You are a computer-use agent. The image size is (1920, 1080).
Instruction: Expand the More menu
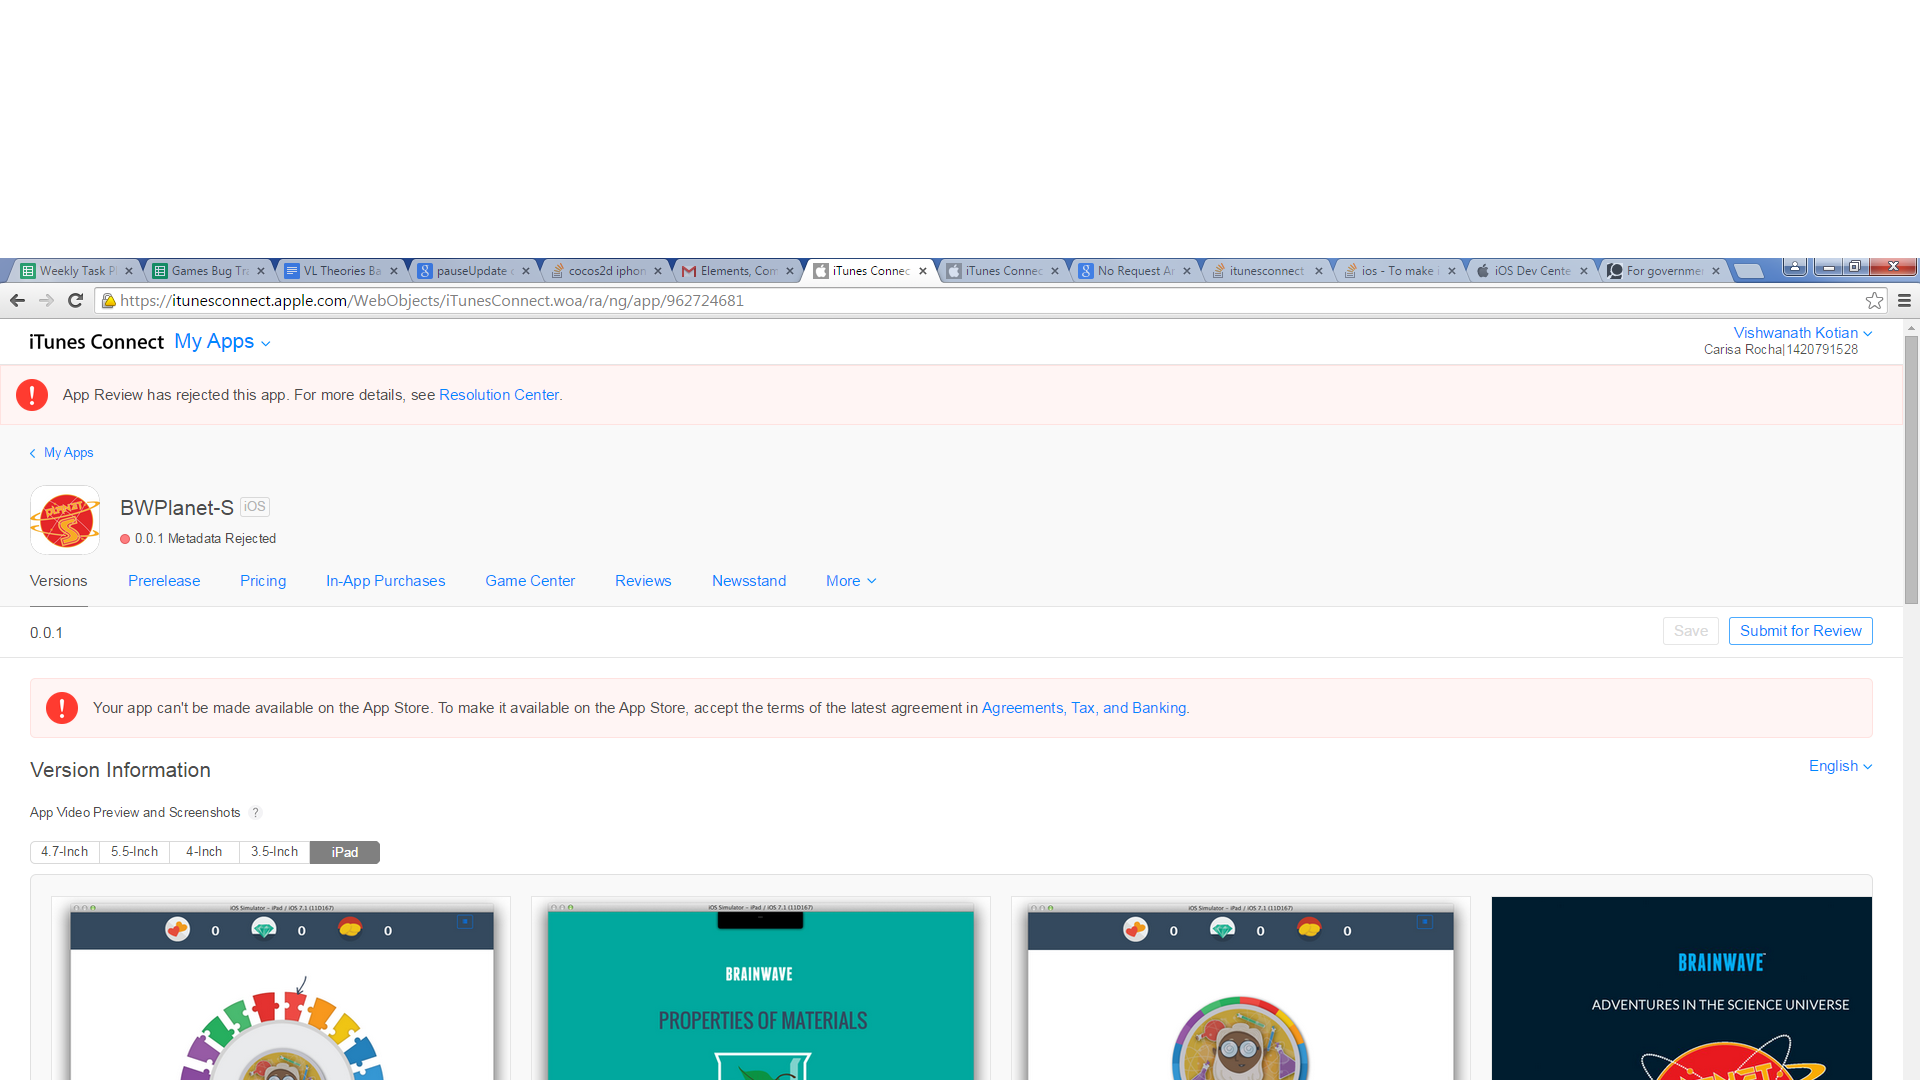pos(851,581)
